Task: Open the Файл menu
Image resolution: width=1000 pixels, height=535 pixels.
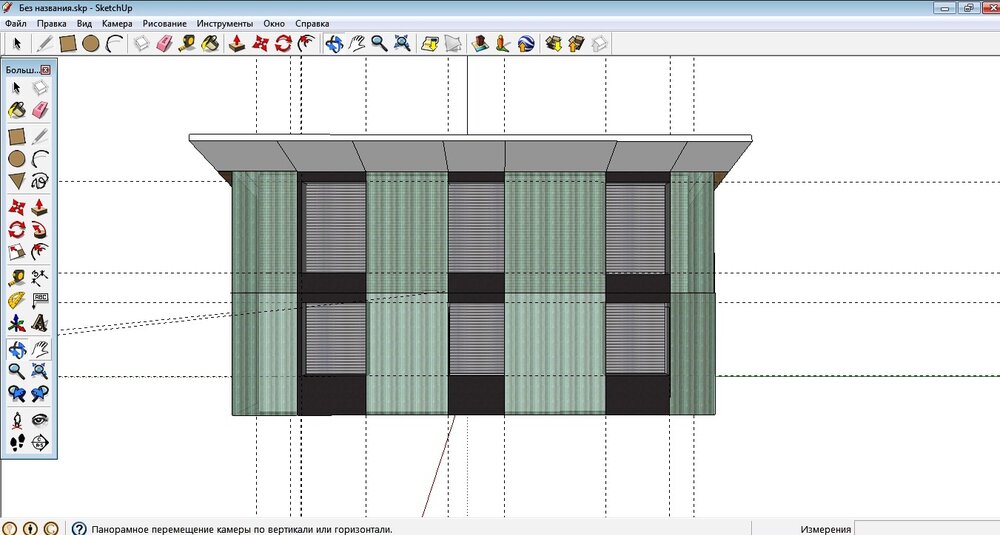Action: point(15,22)
